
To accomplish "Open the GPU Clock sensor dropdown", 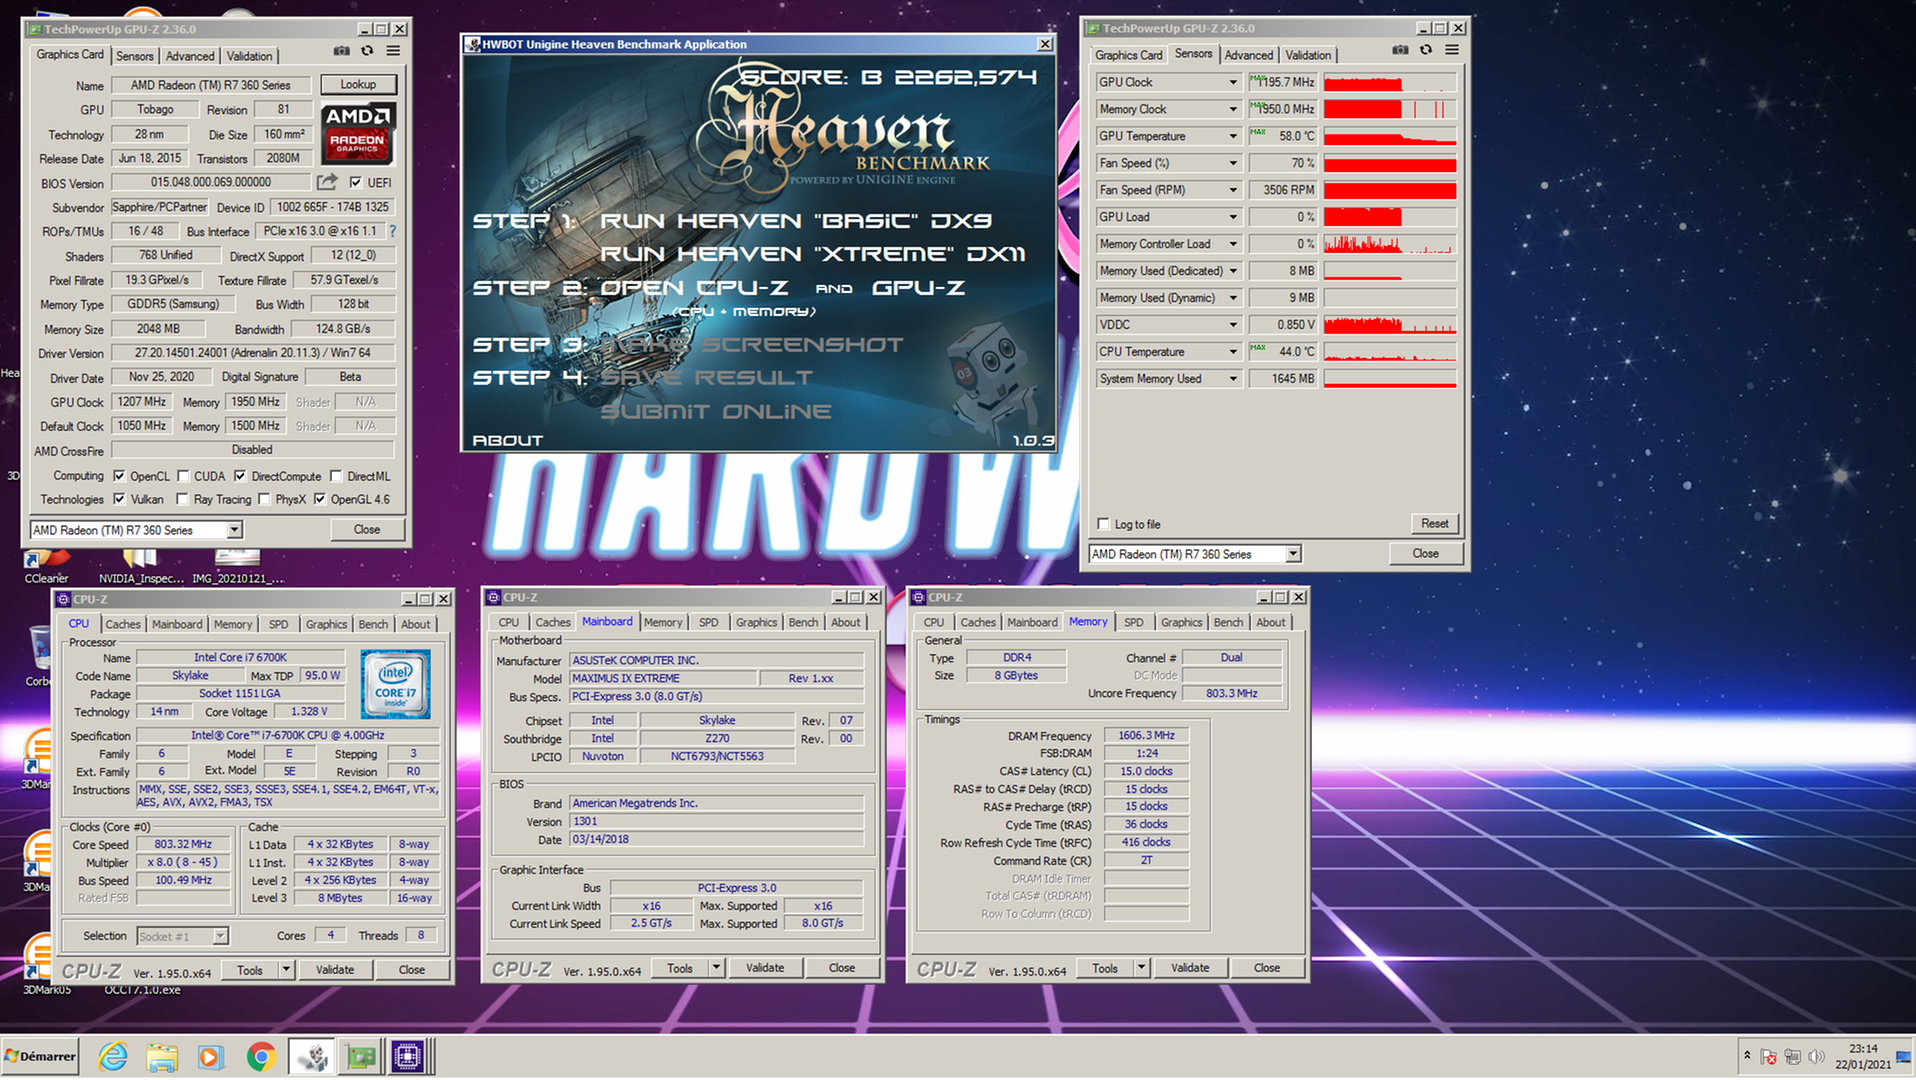I will click(x=1232, y=82).
